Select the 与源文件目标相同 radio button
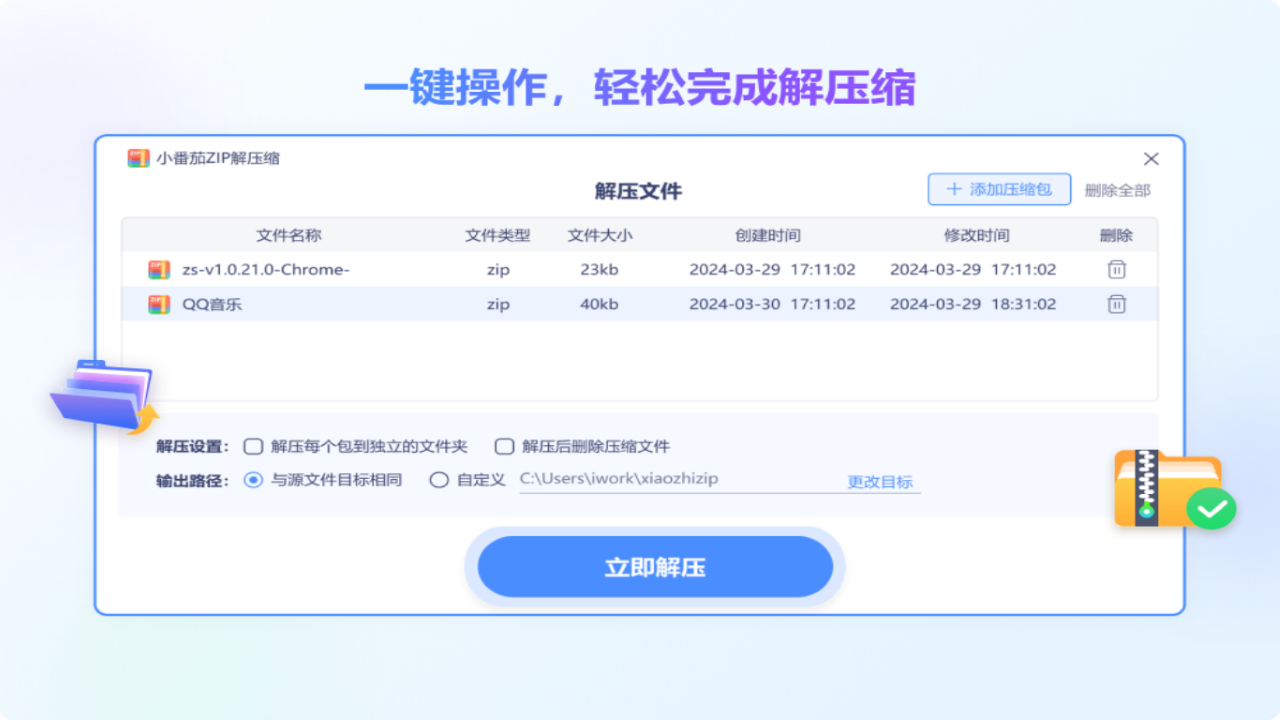Viewport: 1280px width, 720px height. coord(253,480)
